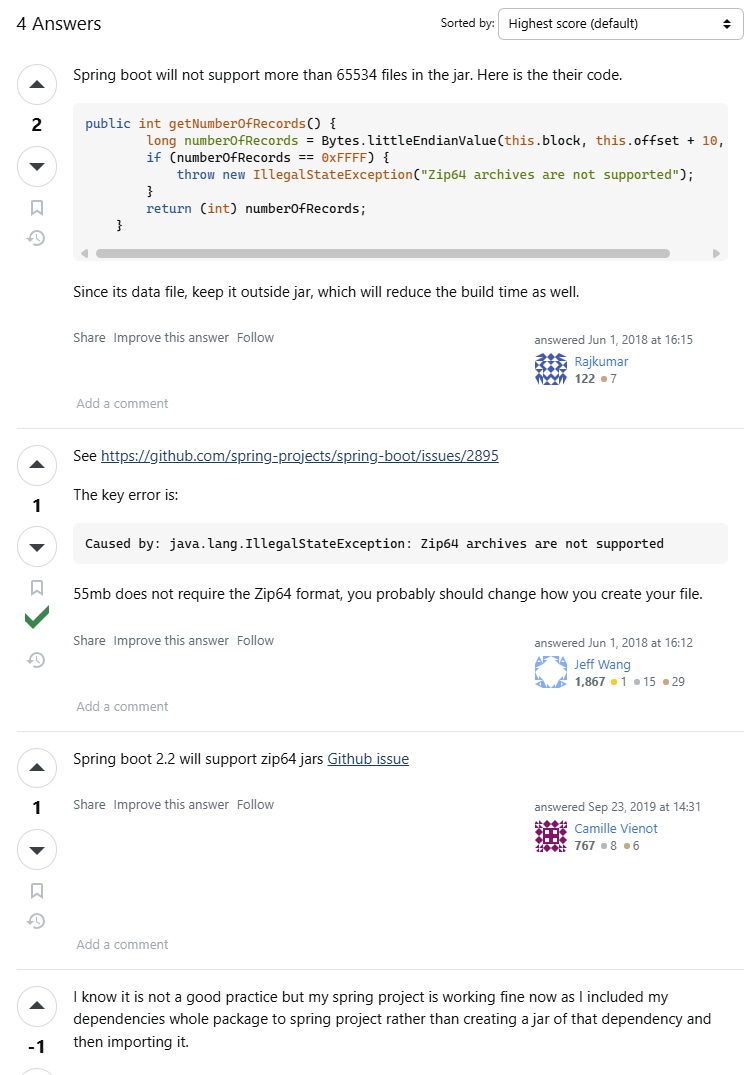Follow Jeff Wang's answer
The width and height of the screenshot is (750, 1075).
pos(255,640)
